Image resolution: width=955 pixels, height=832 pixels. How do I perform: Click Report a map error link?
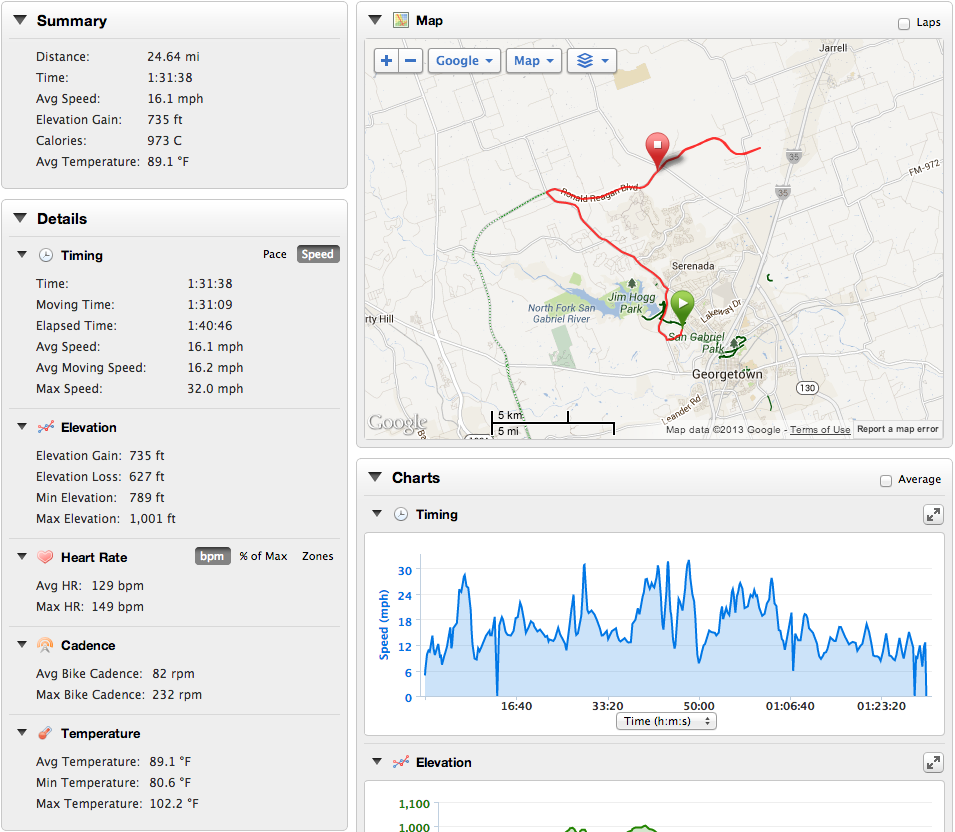click(897, 430)
